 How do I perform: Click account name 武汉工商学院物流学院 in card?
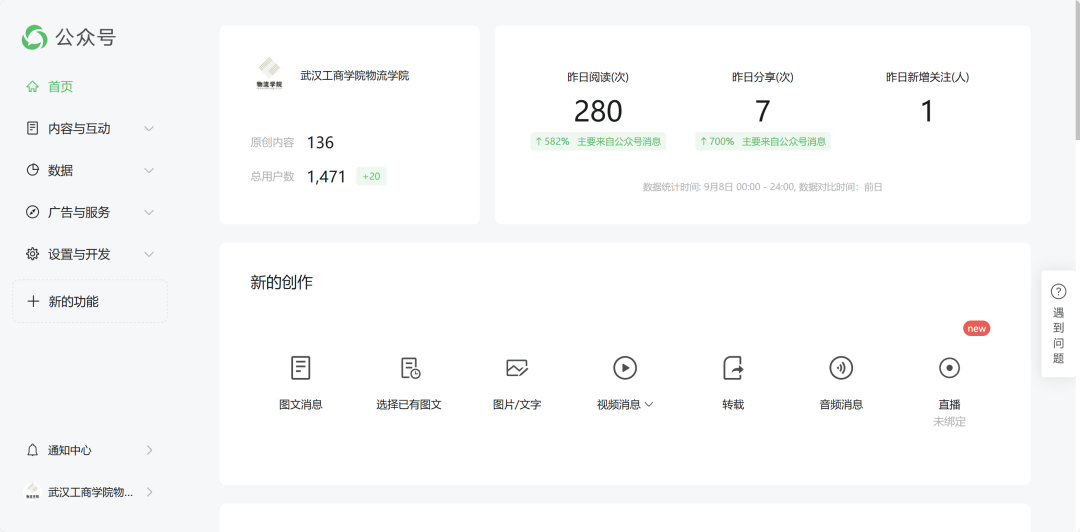pyautogui.click(x=355, y=75)
